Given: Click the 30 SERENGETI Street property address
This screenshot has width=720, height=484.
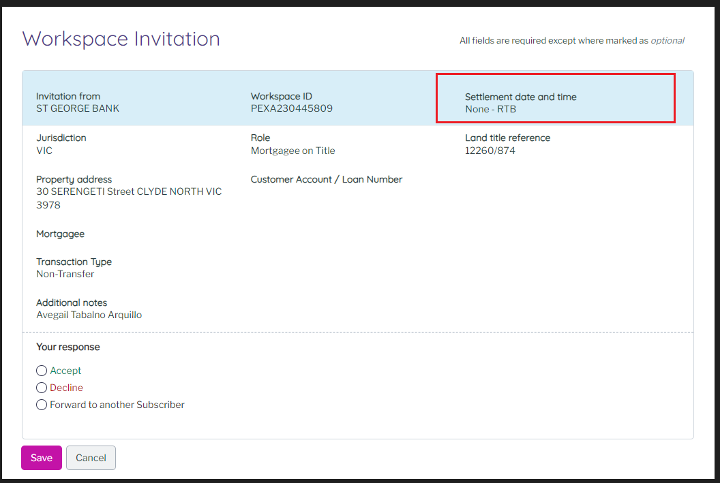Looking at the screenshot, I should point(128,192).
